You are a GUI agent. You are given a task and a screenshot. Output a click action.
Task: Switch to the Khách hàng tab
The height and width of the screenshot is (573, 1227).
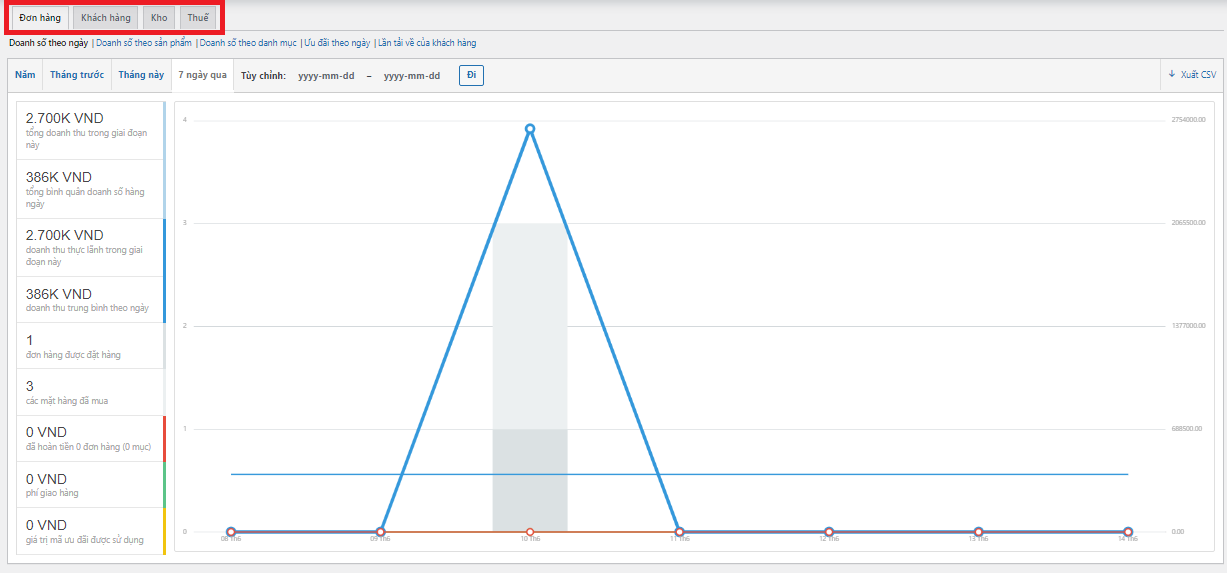(x=105, y=18)
